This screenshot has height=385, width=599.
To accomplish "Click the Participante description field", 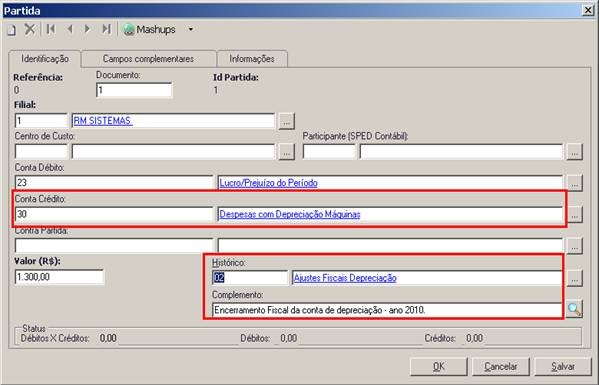I will coord(461,152).
